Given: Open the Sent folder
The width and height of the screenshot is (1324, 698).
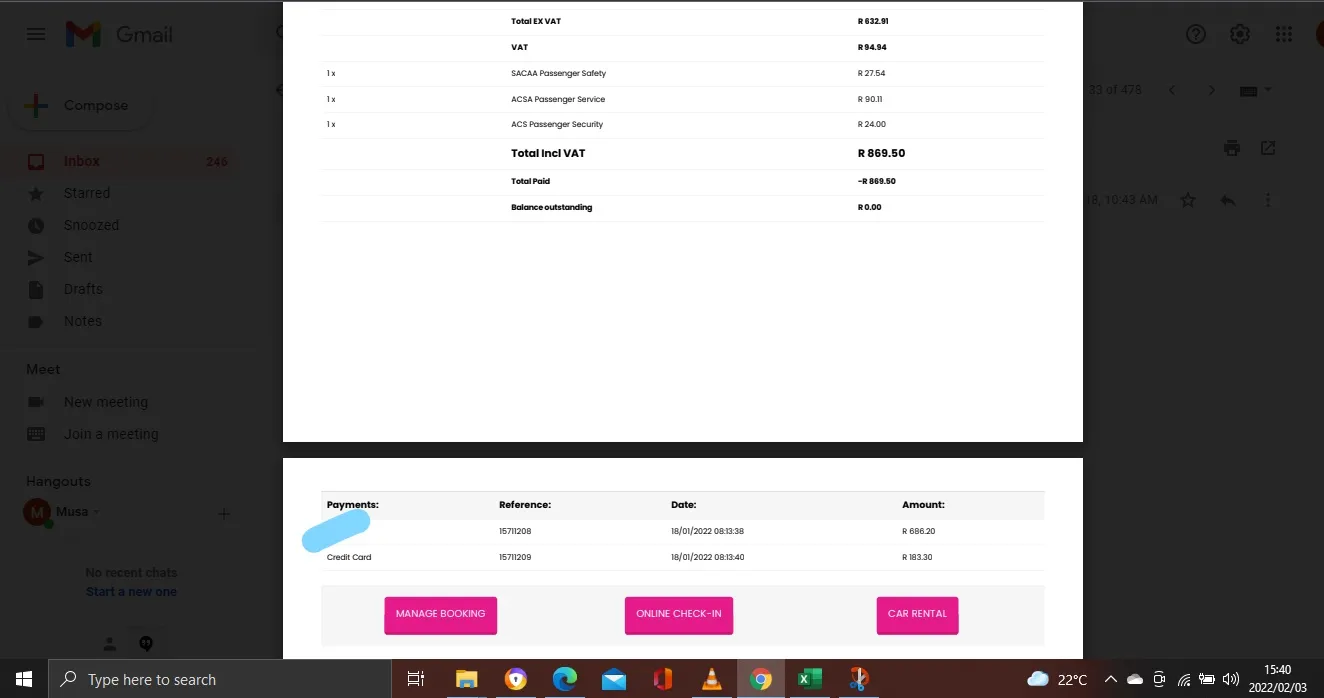Looking at the screenshot, I should point(78,257).
